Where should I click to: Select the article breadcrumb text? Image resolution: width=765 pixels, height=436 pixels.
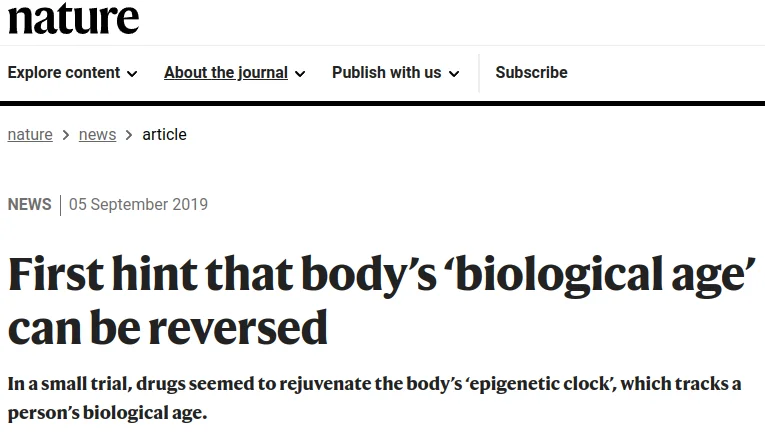(x=164, y=135)
